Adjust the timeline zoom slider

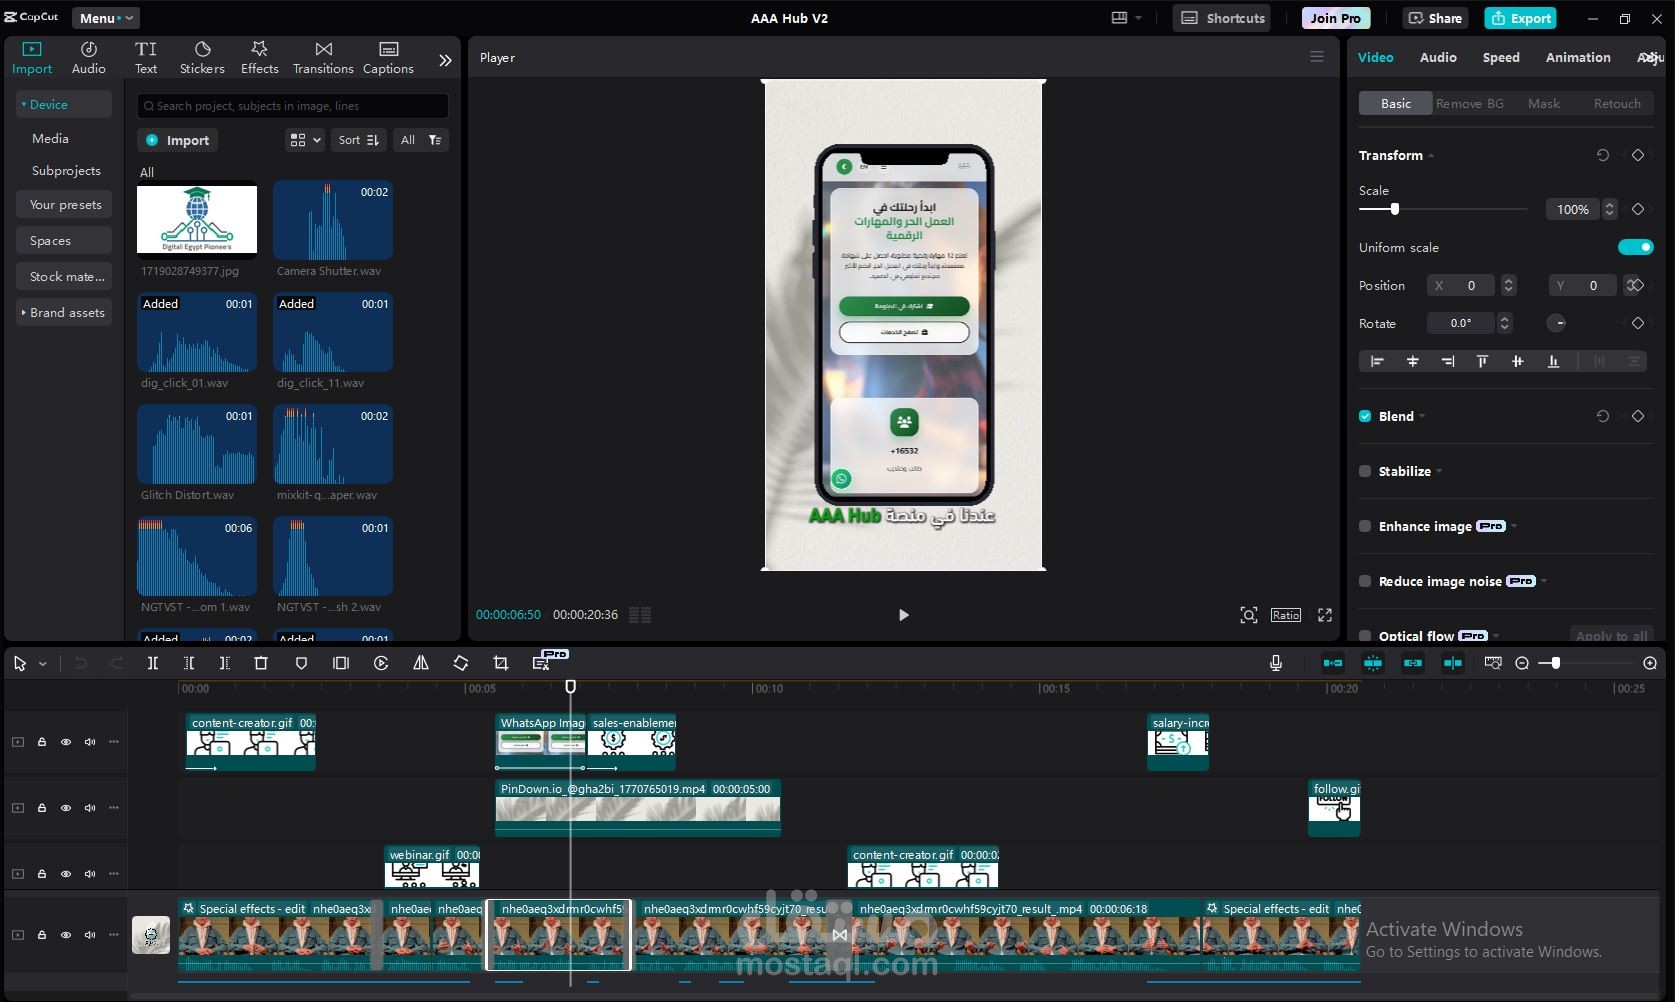(1555, 663)
